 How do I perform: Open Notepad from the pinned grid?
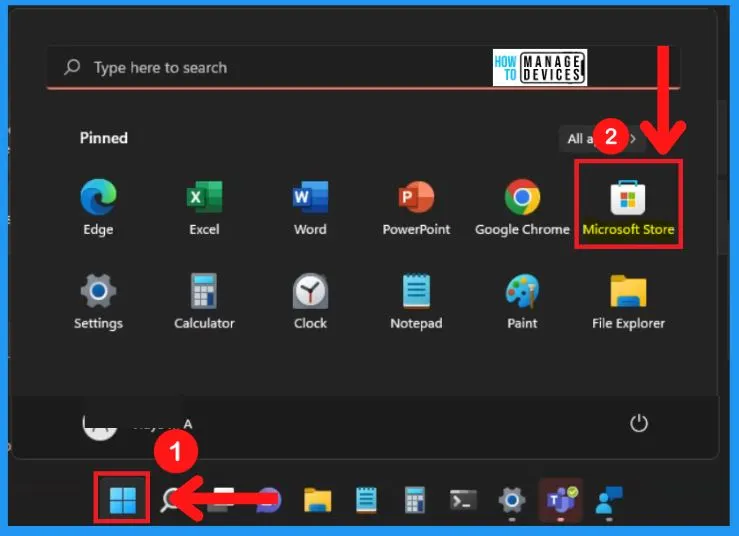click(x=416, y=301)
